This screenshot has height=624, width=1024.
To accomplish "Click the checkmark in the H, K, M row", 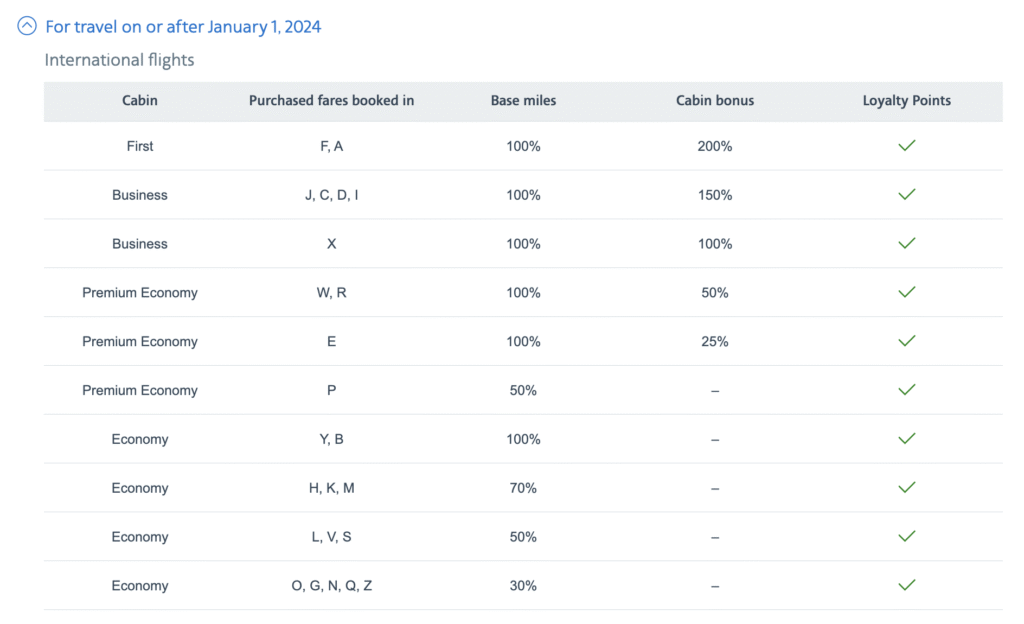I will pos(907,488).
